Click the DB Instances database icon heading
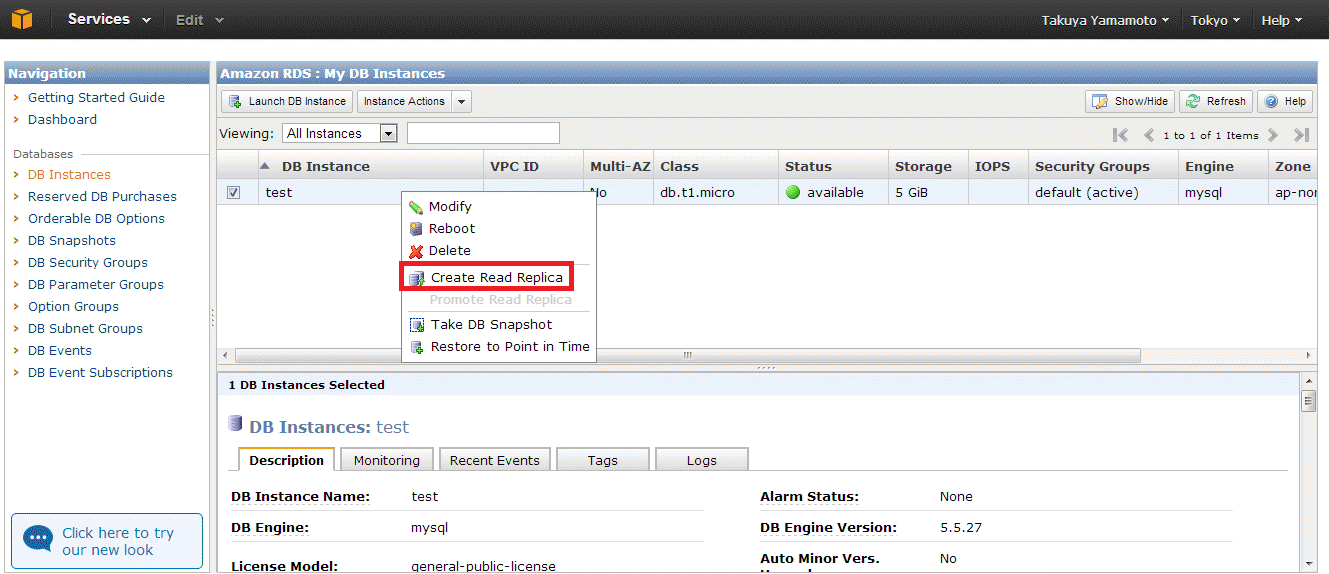Screen dimensions: 1329x574 [236, 424]
